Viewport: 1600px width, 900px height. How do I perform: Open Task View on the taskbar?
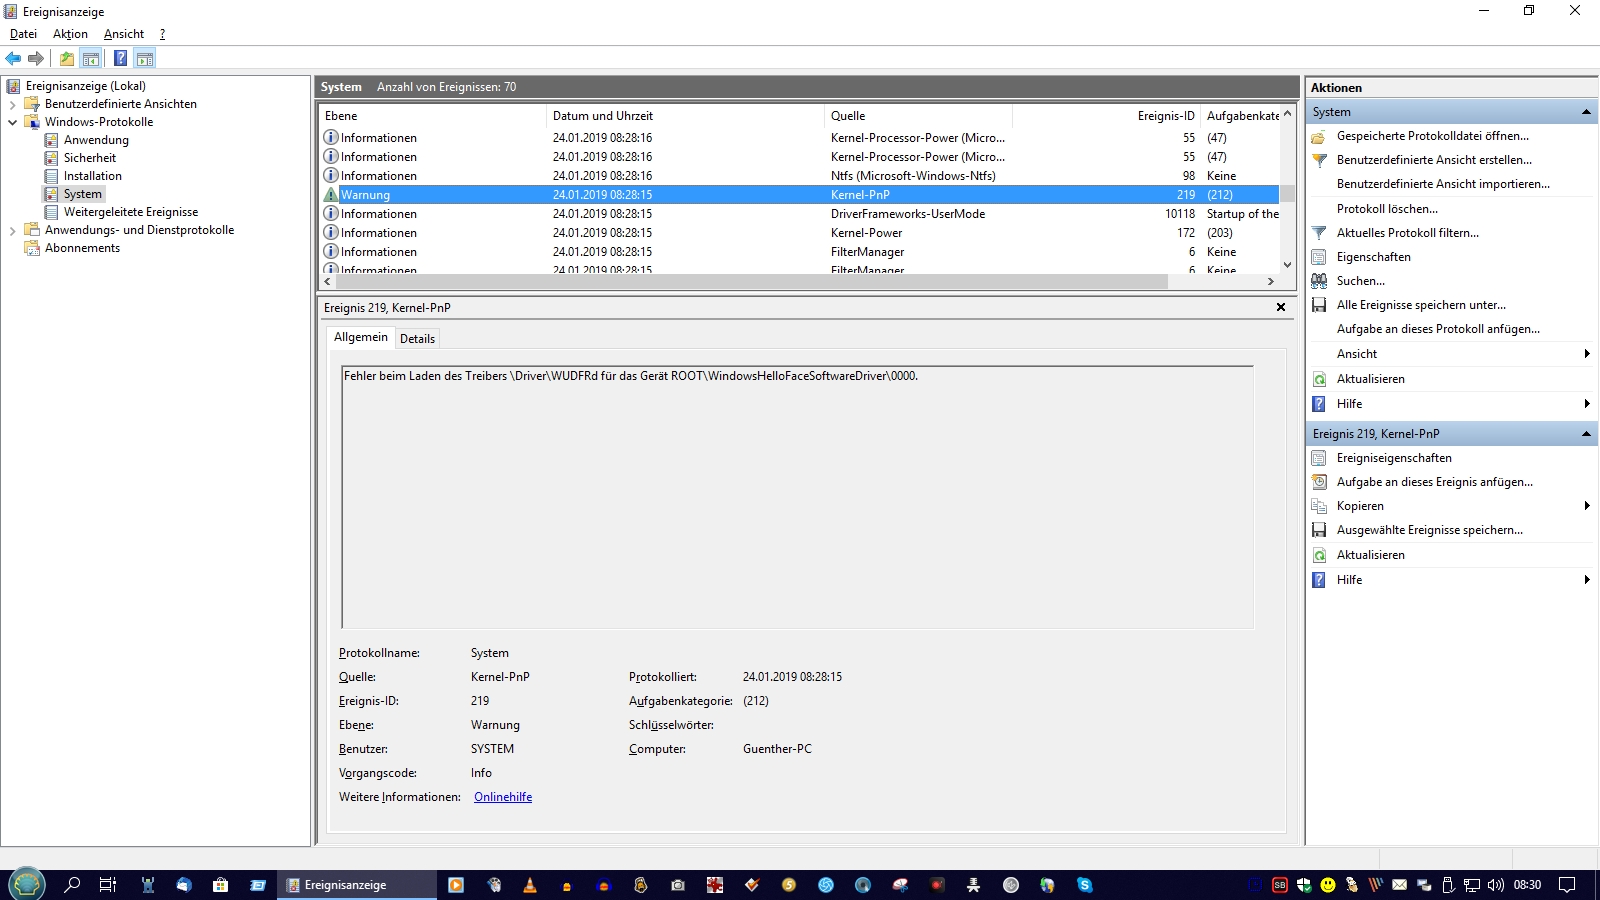[x=108, y=885]
